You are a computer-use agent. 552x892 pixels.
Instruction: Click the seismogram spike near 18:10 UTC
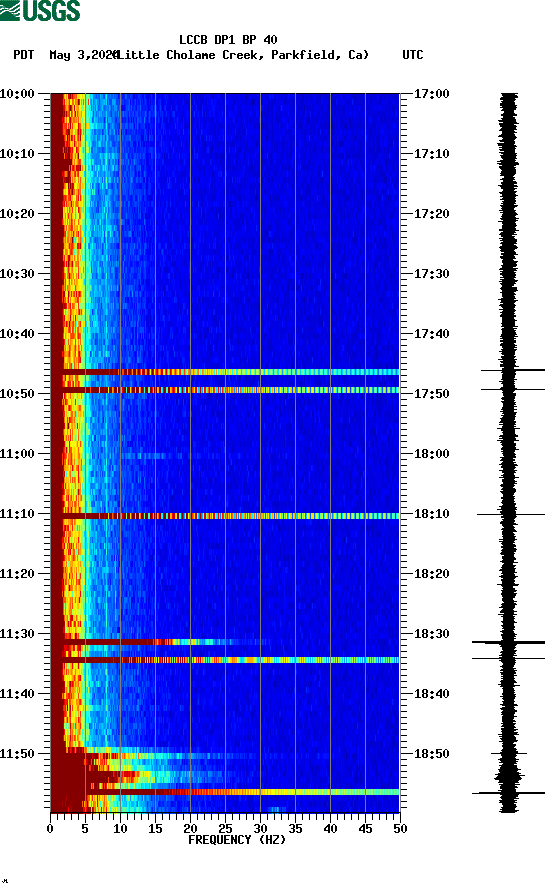click(x=510, y=514)
